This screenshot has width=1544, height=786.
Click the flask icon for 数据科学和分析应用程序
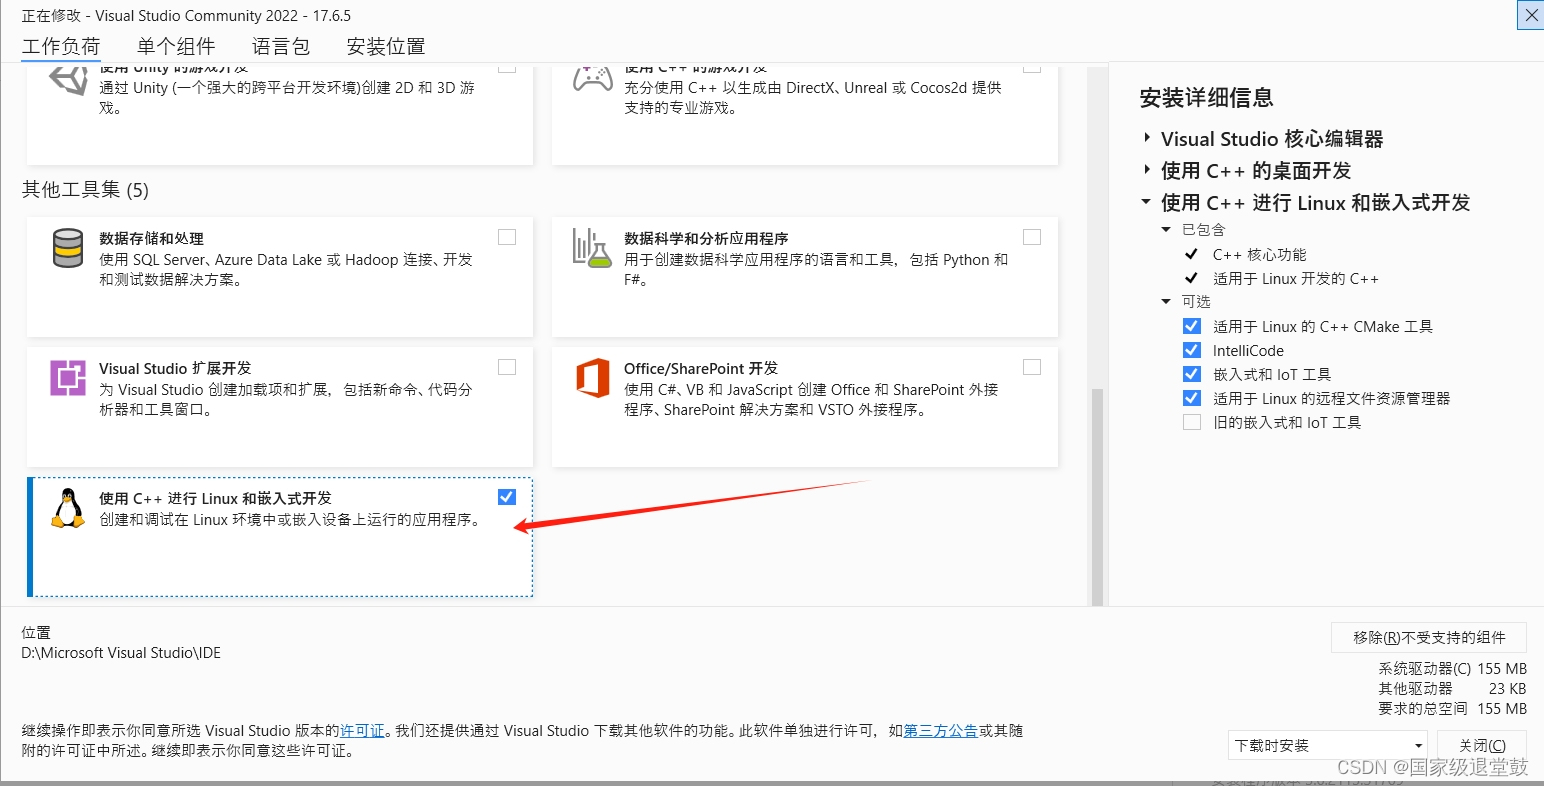click(x=592, y=248)
